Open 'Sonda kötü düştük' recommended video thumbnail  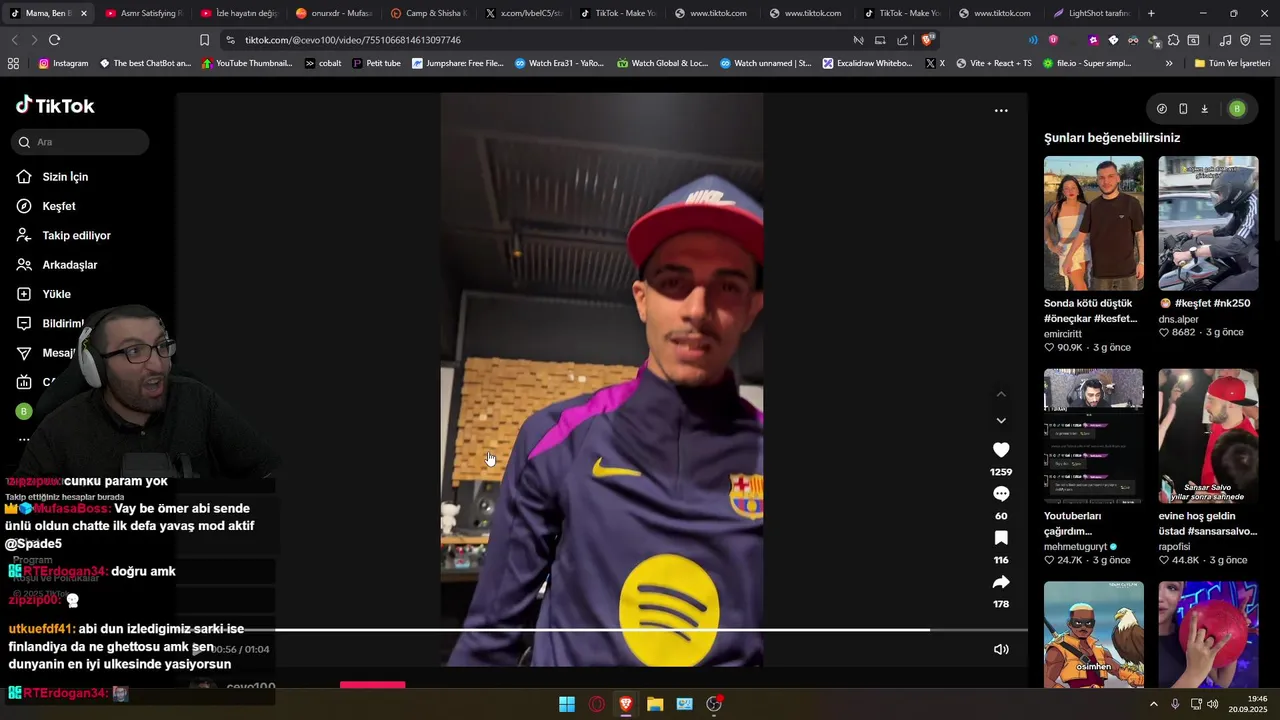tap(1094, 223)
